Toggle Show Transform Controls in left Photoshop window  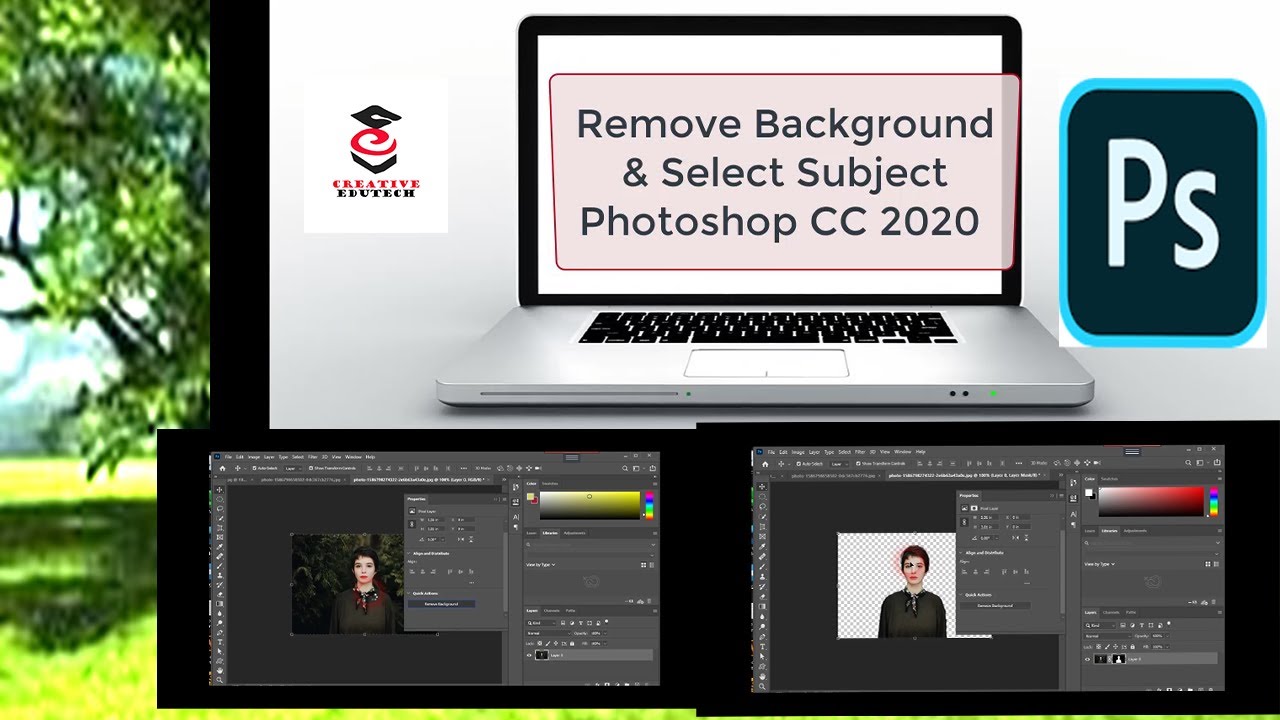[311, 468]
